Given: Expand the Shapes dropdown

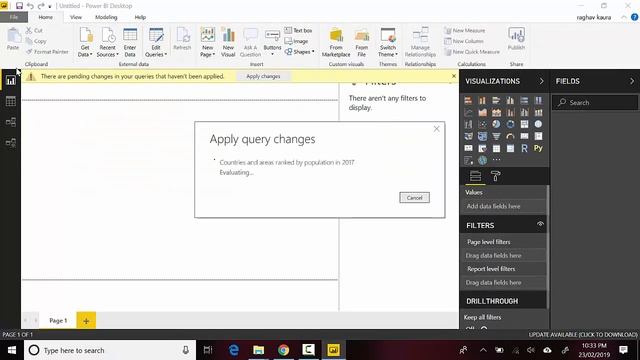Looking at the screenshot, I should click(300, 52).
